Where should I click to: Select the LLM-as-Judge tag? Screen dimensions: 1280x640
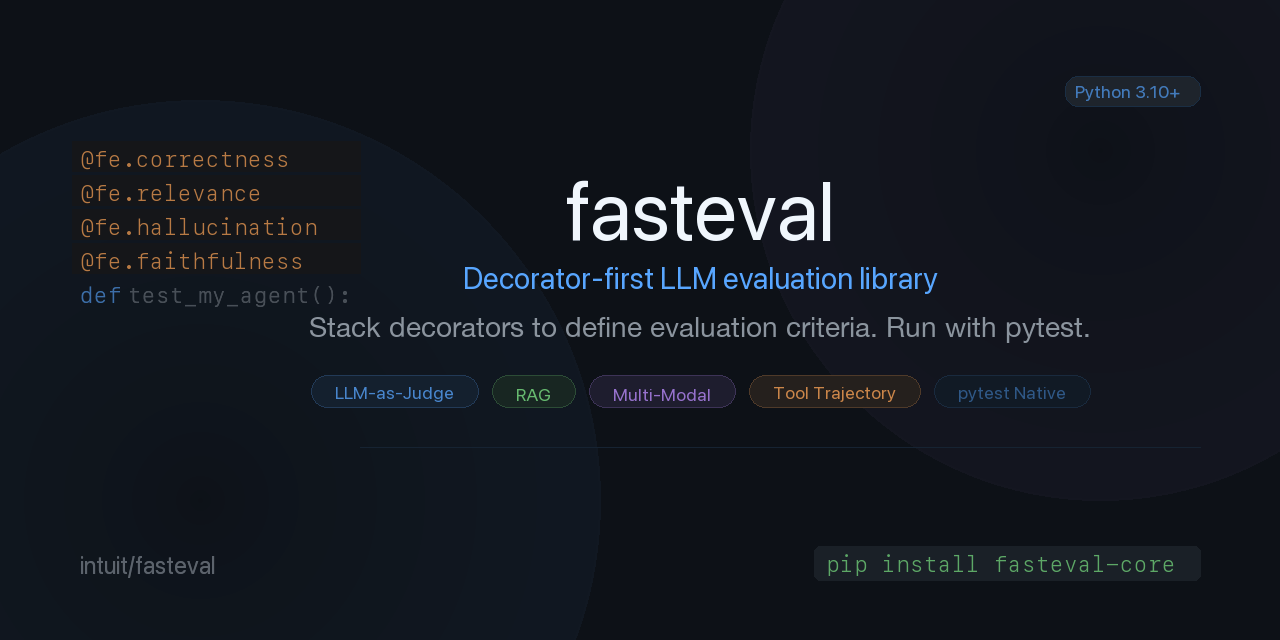(394, 393)
